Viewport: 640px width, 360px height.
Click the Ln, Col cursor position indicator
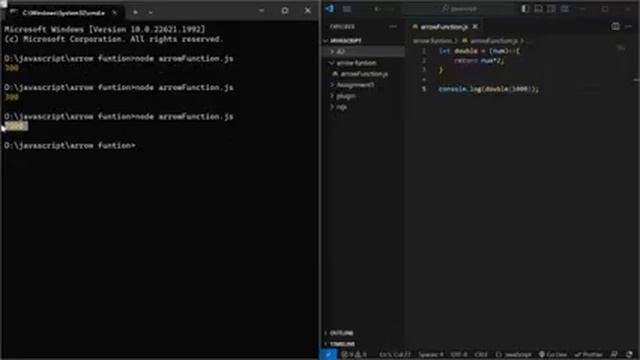coord(395,355)
